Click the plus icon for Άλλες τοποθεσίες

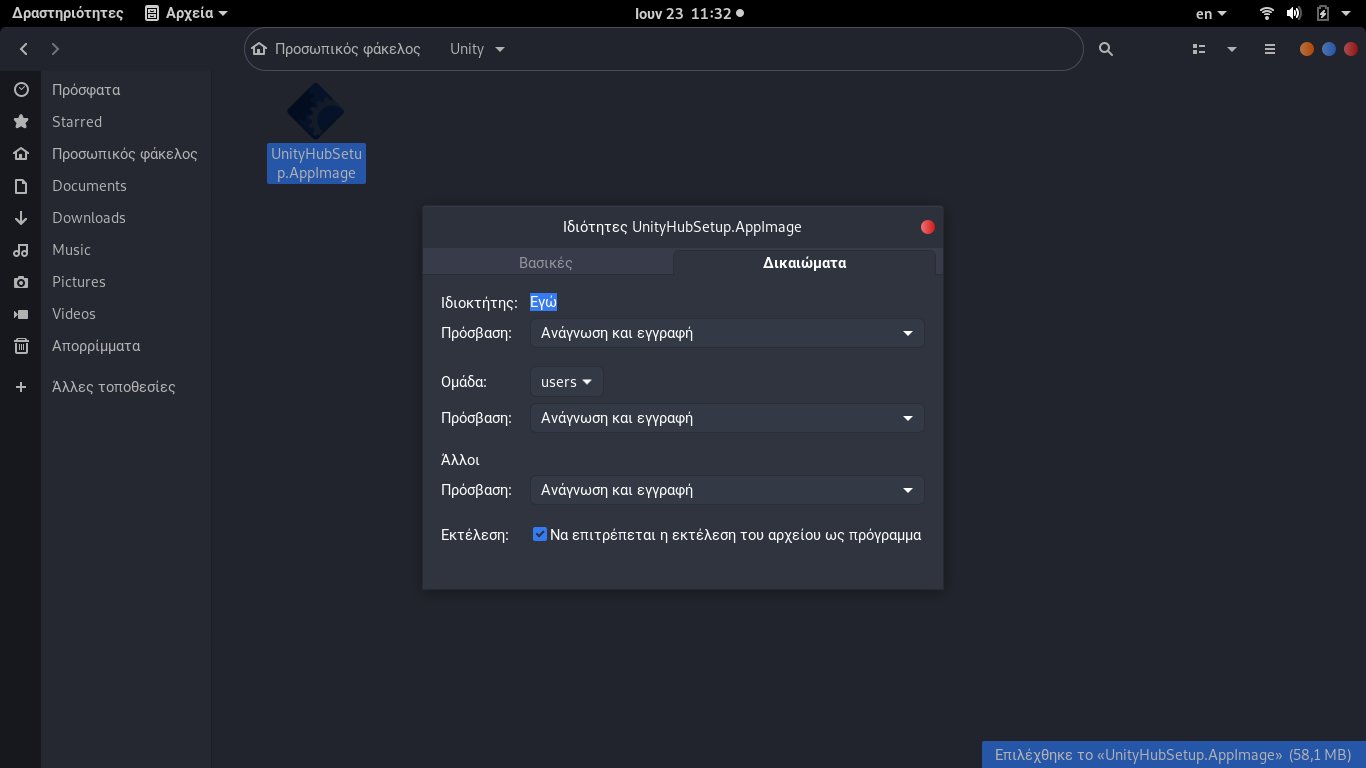coord(21,387)
